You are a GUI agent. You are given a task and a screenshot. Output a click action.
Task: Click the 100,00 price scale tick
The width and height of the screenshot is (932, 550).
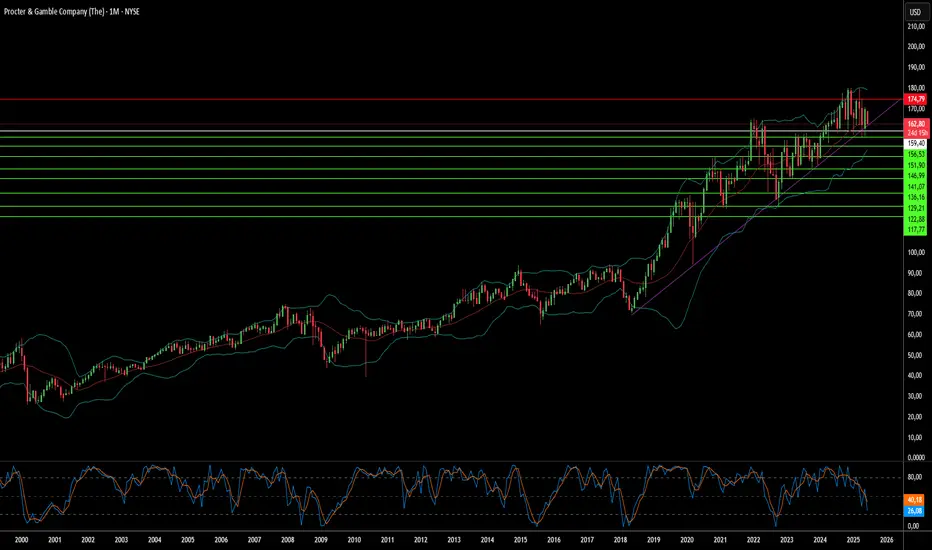pos(916,252)
